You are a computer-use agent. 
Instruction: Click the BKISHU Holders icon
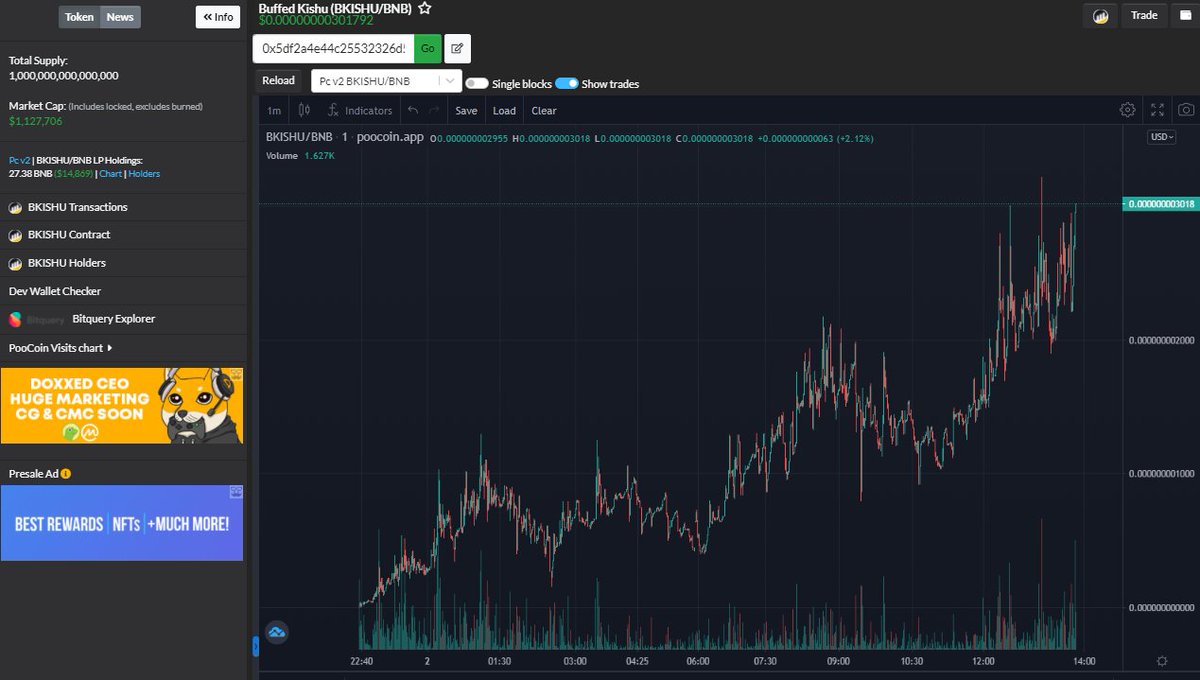[16, 263]
